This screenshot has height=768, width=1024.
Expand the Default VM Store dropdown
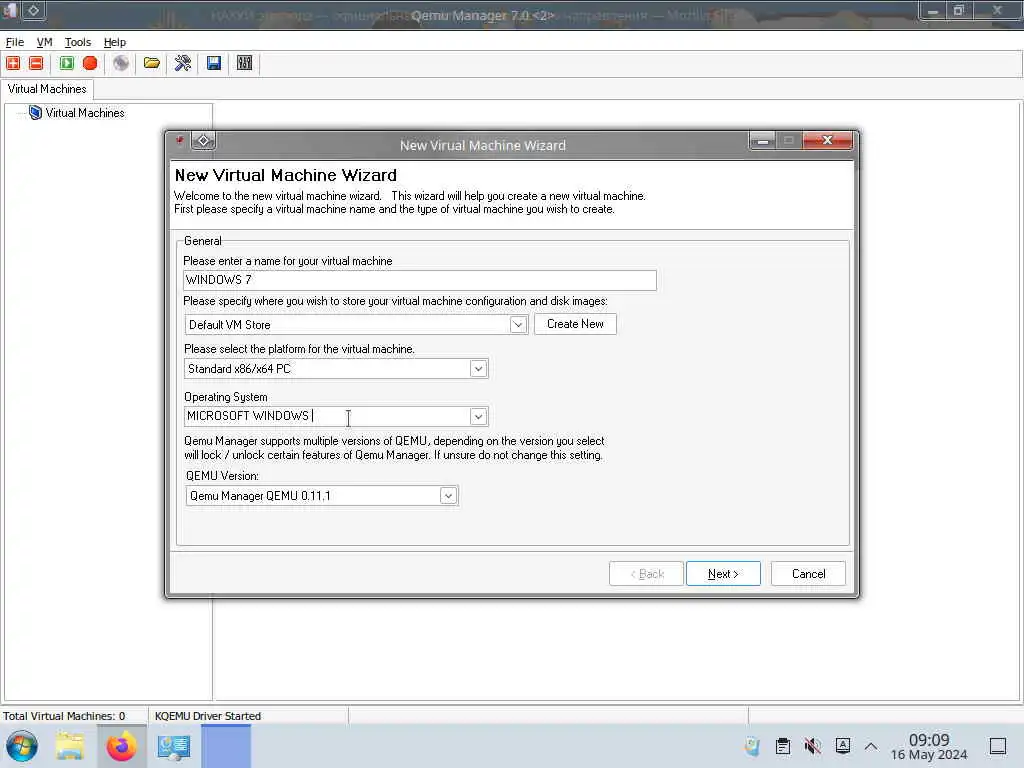point(518,325)
